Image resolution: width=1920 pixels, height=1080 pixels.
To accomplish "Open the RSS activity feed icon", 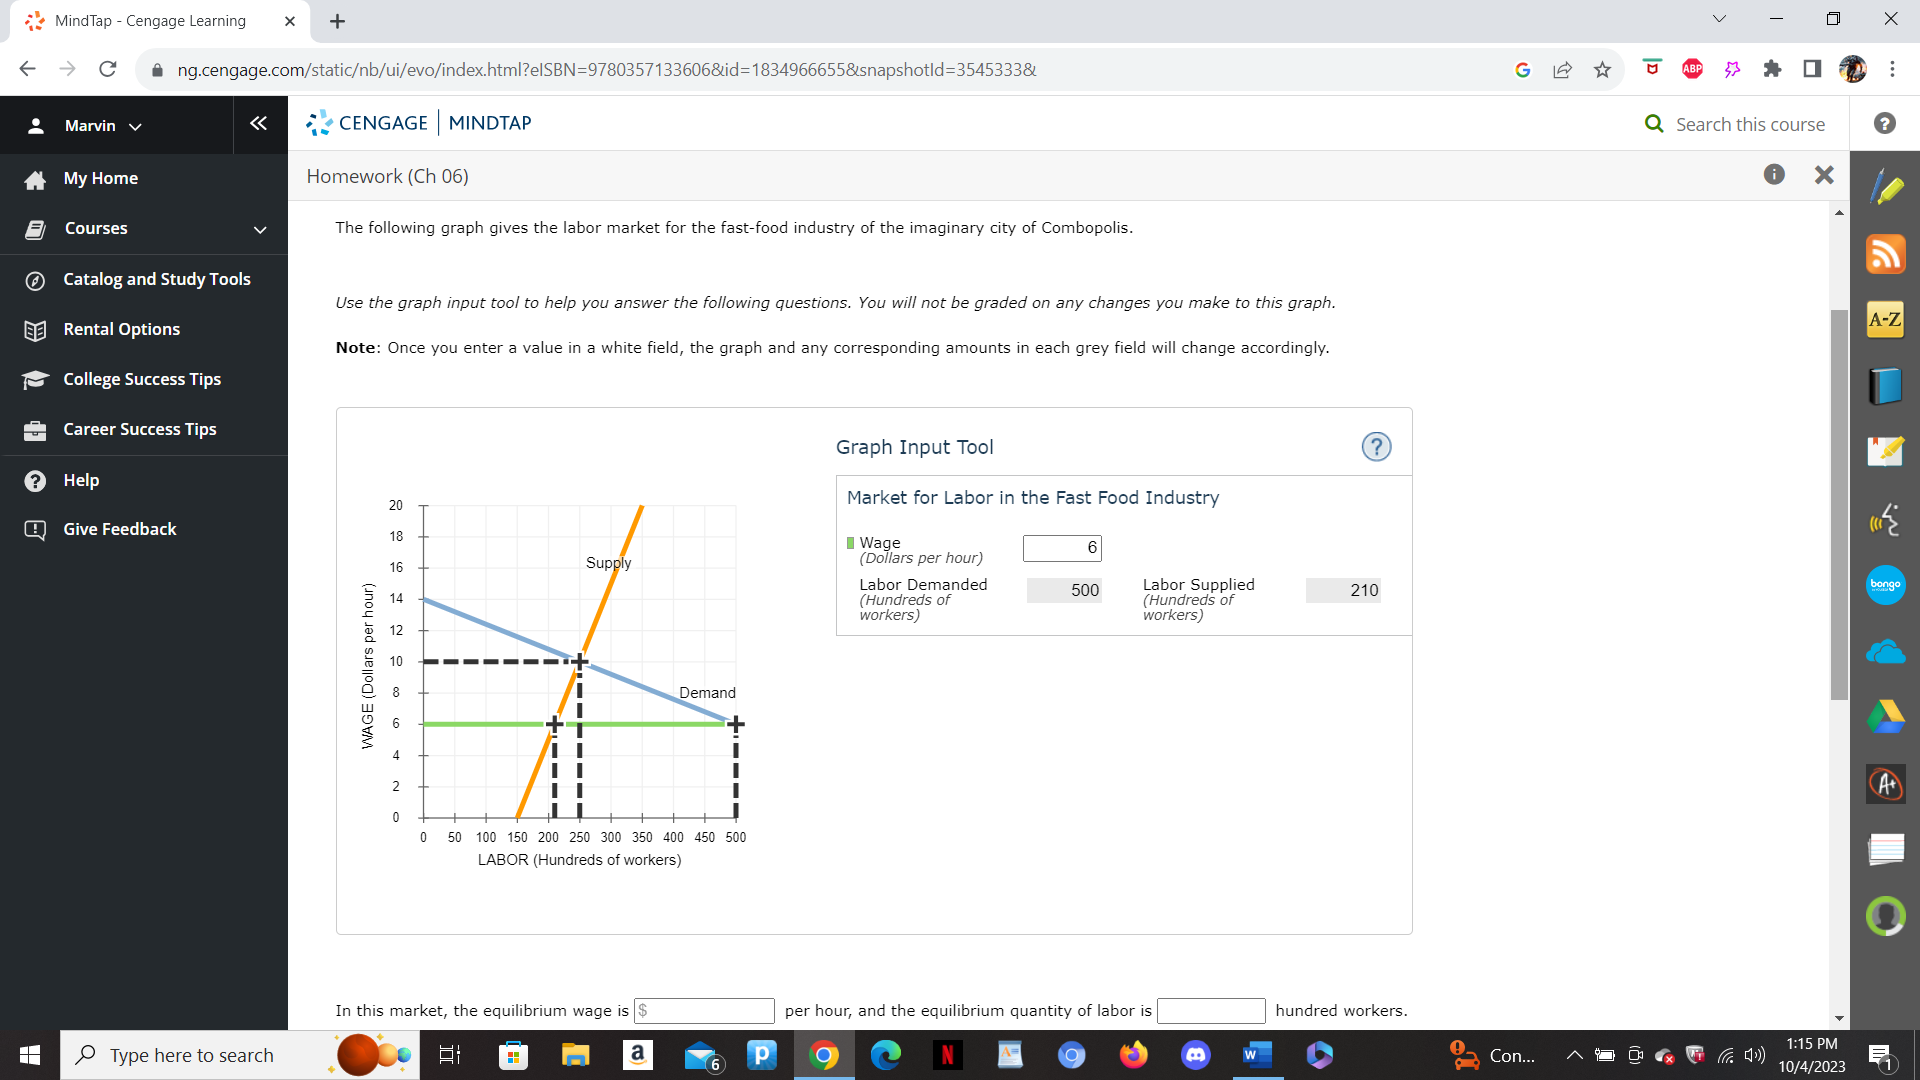I will coord(1886,253).
